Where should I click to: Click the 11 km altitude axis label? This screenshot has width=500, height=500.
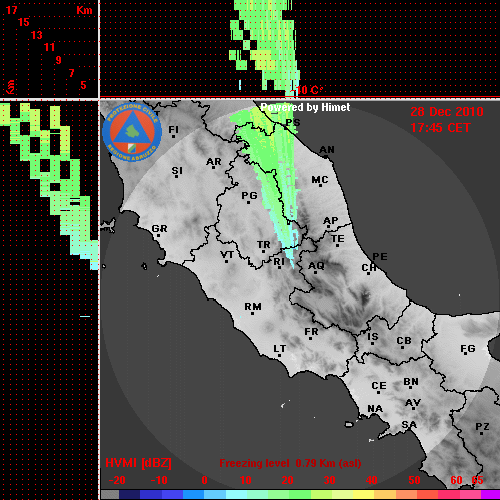[x=49, y=47]
